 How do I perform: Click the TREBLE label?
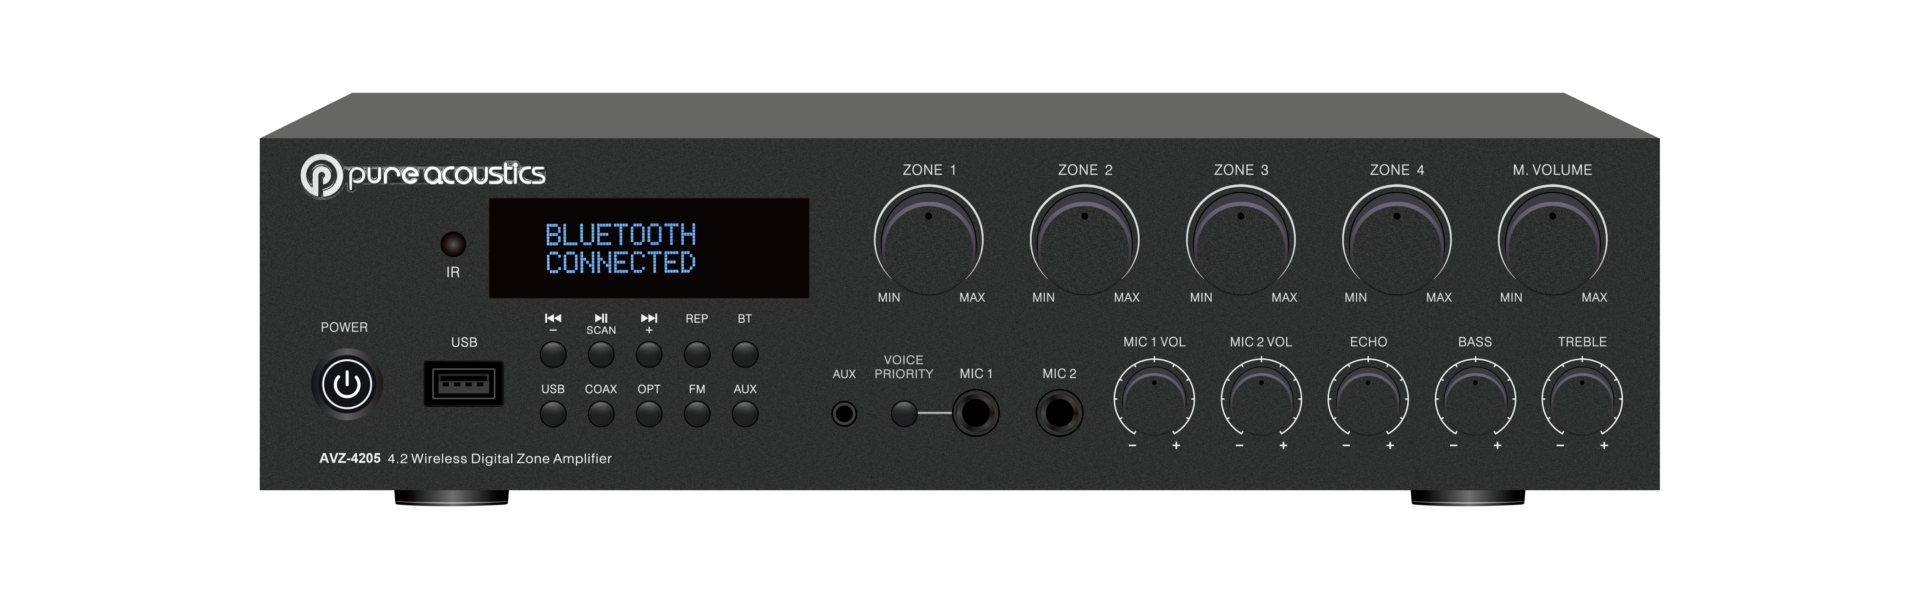(x=1582, y=342)
